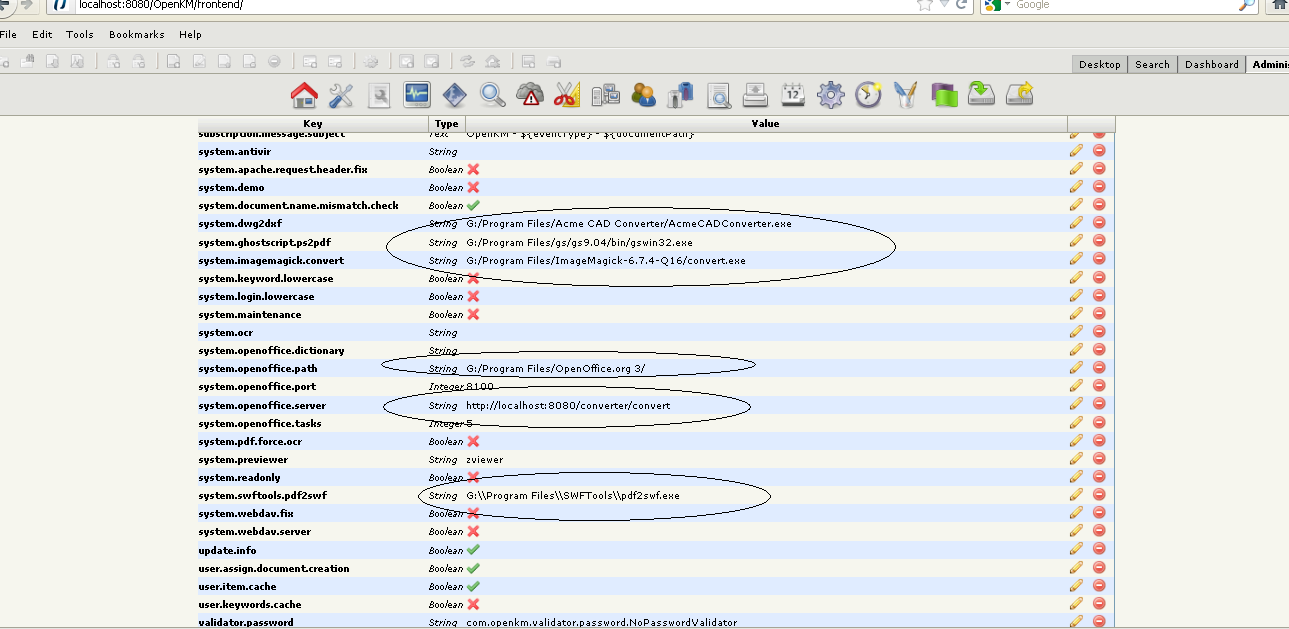Viewport: 1289px width, 629px height.
Task: Open the settings gear icon
Action: pos(829,95)
